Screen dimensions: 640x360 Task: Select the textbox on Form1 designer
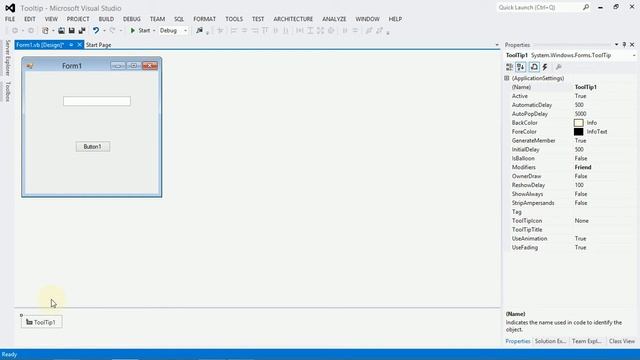[x=97, y=101]
